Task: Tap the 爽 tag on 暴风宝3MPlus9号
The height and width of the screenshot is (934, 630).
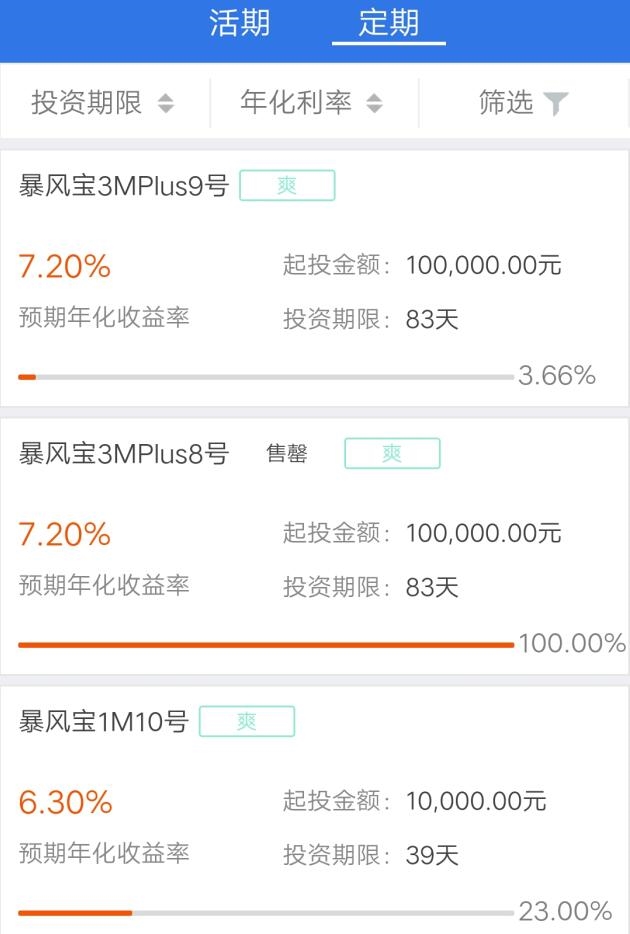Action: 287,186
